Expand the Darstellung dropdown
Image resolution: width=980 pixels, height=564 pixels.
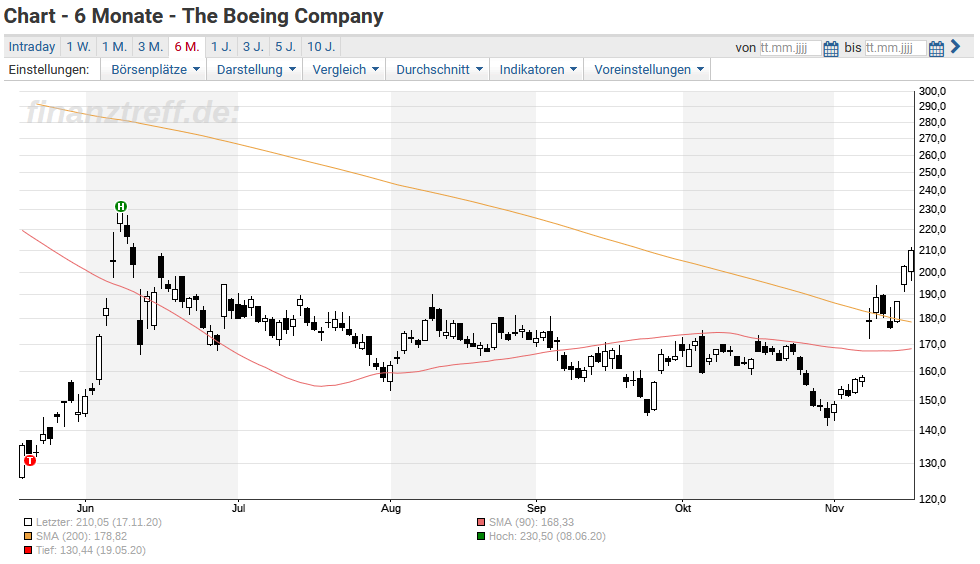(x=256, y=69)
